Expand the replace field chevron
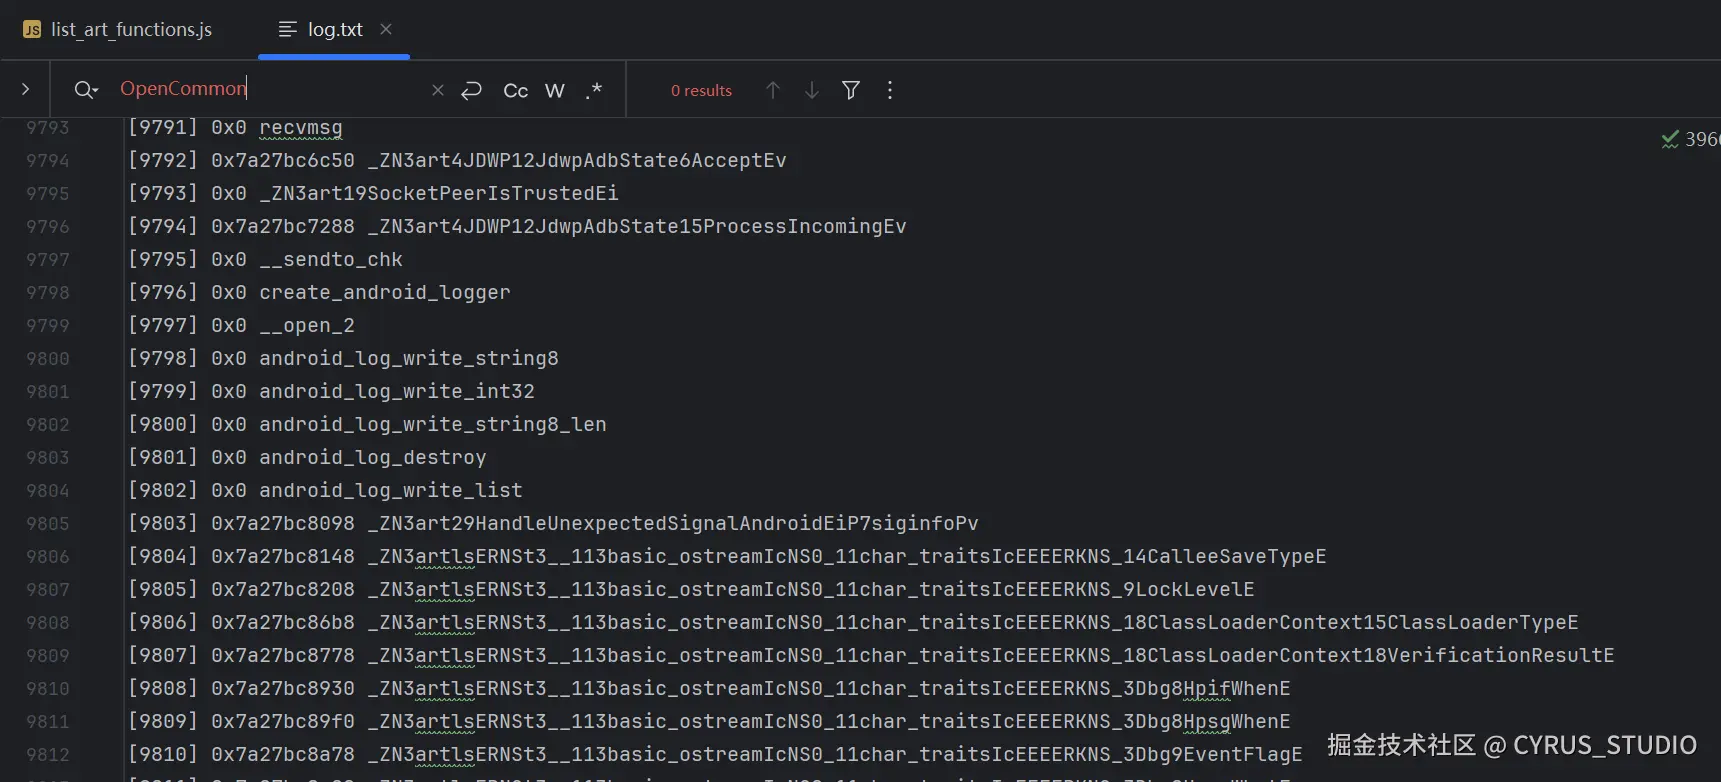 [25, 89]
